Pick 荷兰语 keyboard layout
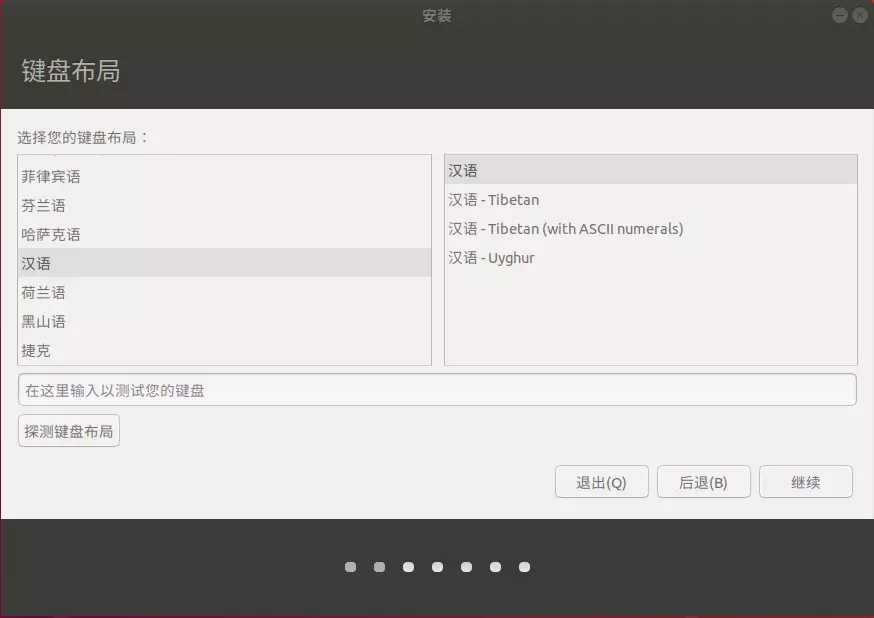 click(44, 292)
